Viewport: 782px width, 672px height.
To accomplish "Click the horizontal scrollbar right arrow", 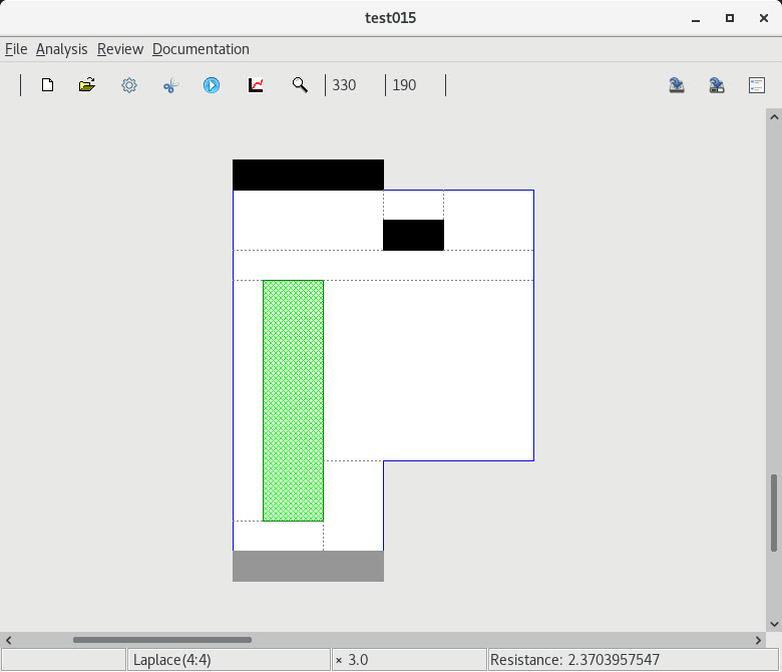I will coord(758,640).
